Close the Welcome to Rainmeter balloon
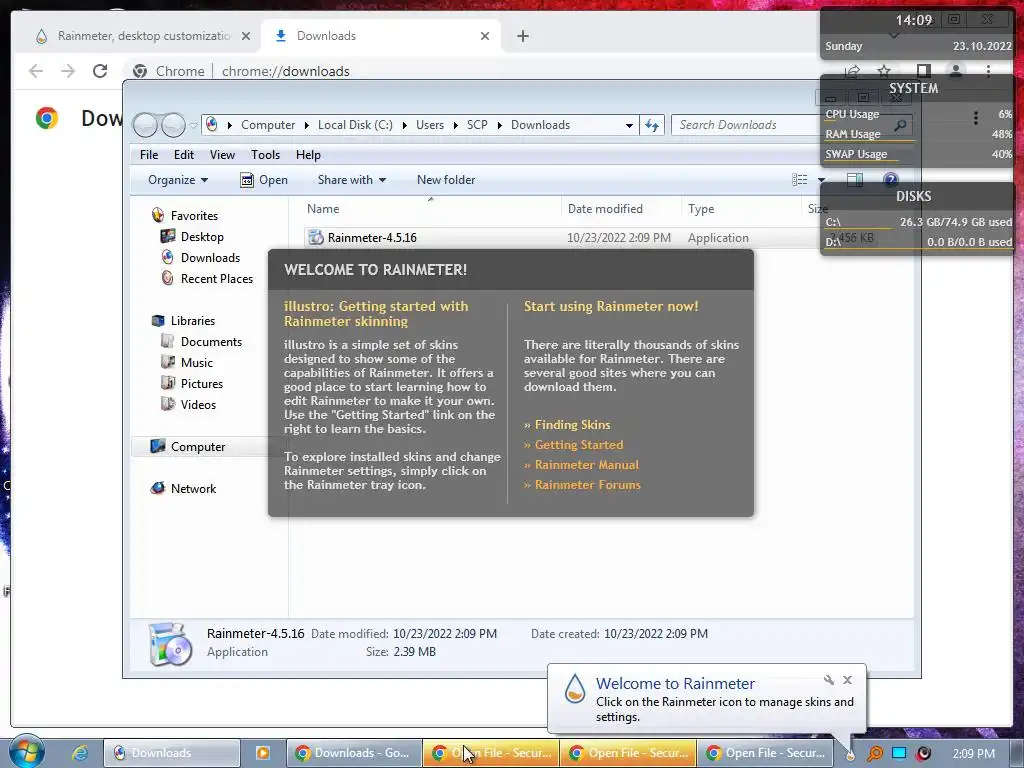The image size is (1024, 768). [x=847, y=680]
